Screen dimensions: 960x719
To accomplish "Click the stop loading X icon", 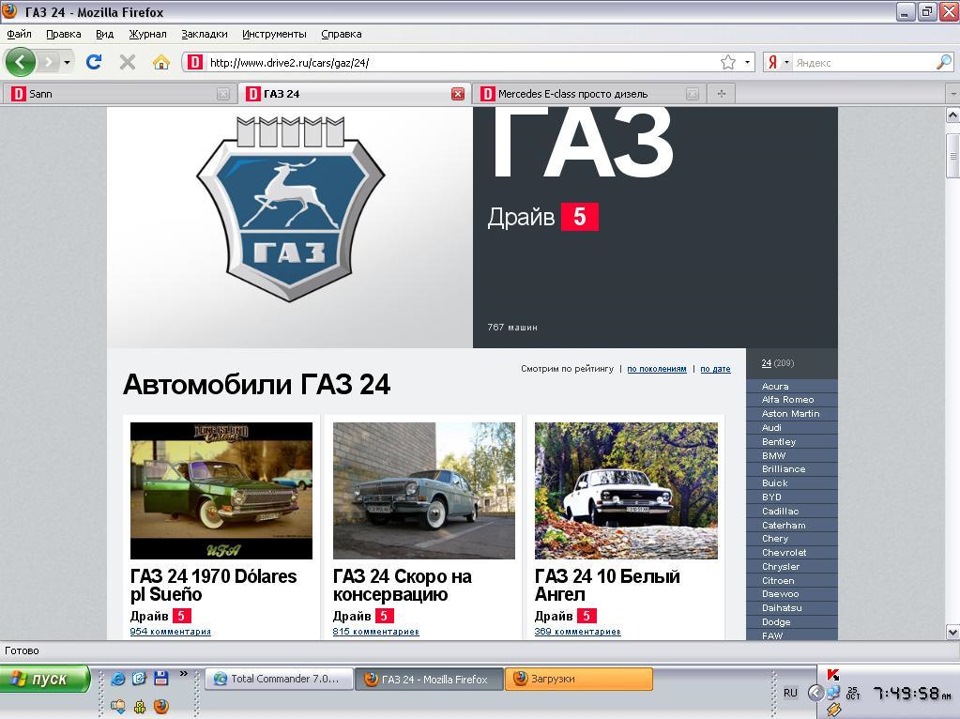I will tap(127, 62).
